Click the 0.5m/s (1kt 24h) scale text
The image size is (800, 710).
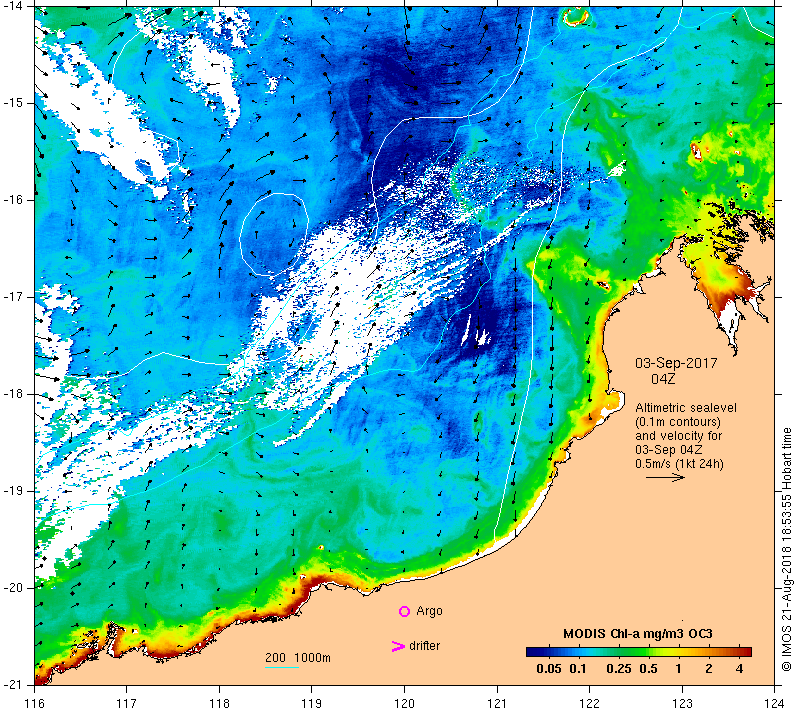[679, 464]
